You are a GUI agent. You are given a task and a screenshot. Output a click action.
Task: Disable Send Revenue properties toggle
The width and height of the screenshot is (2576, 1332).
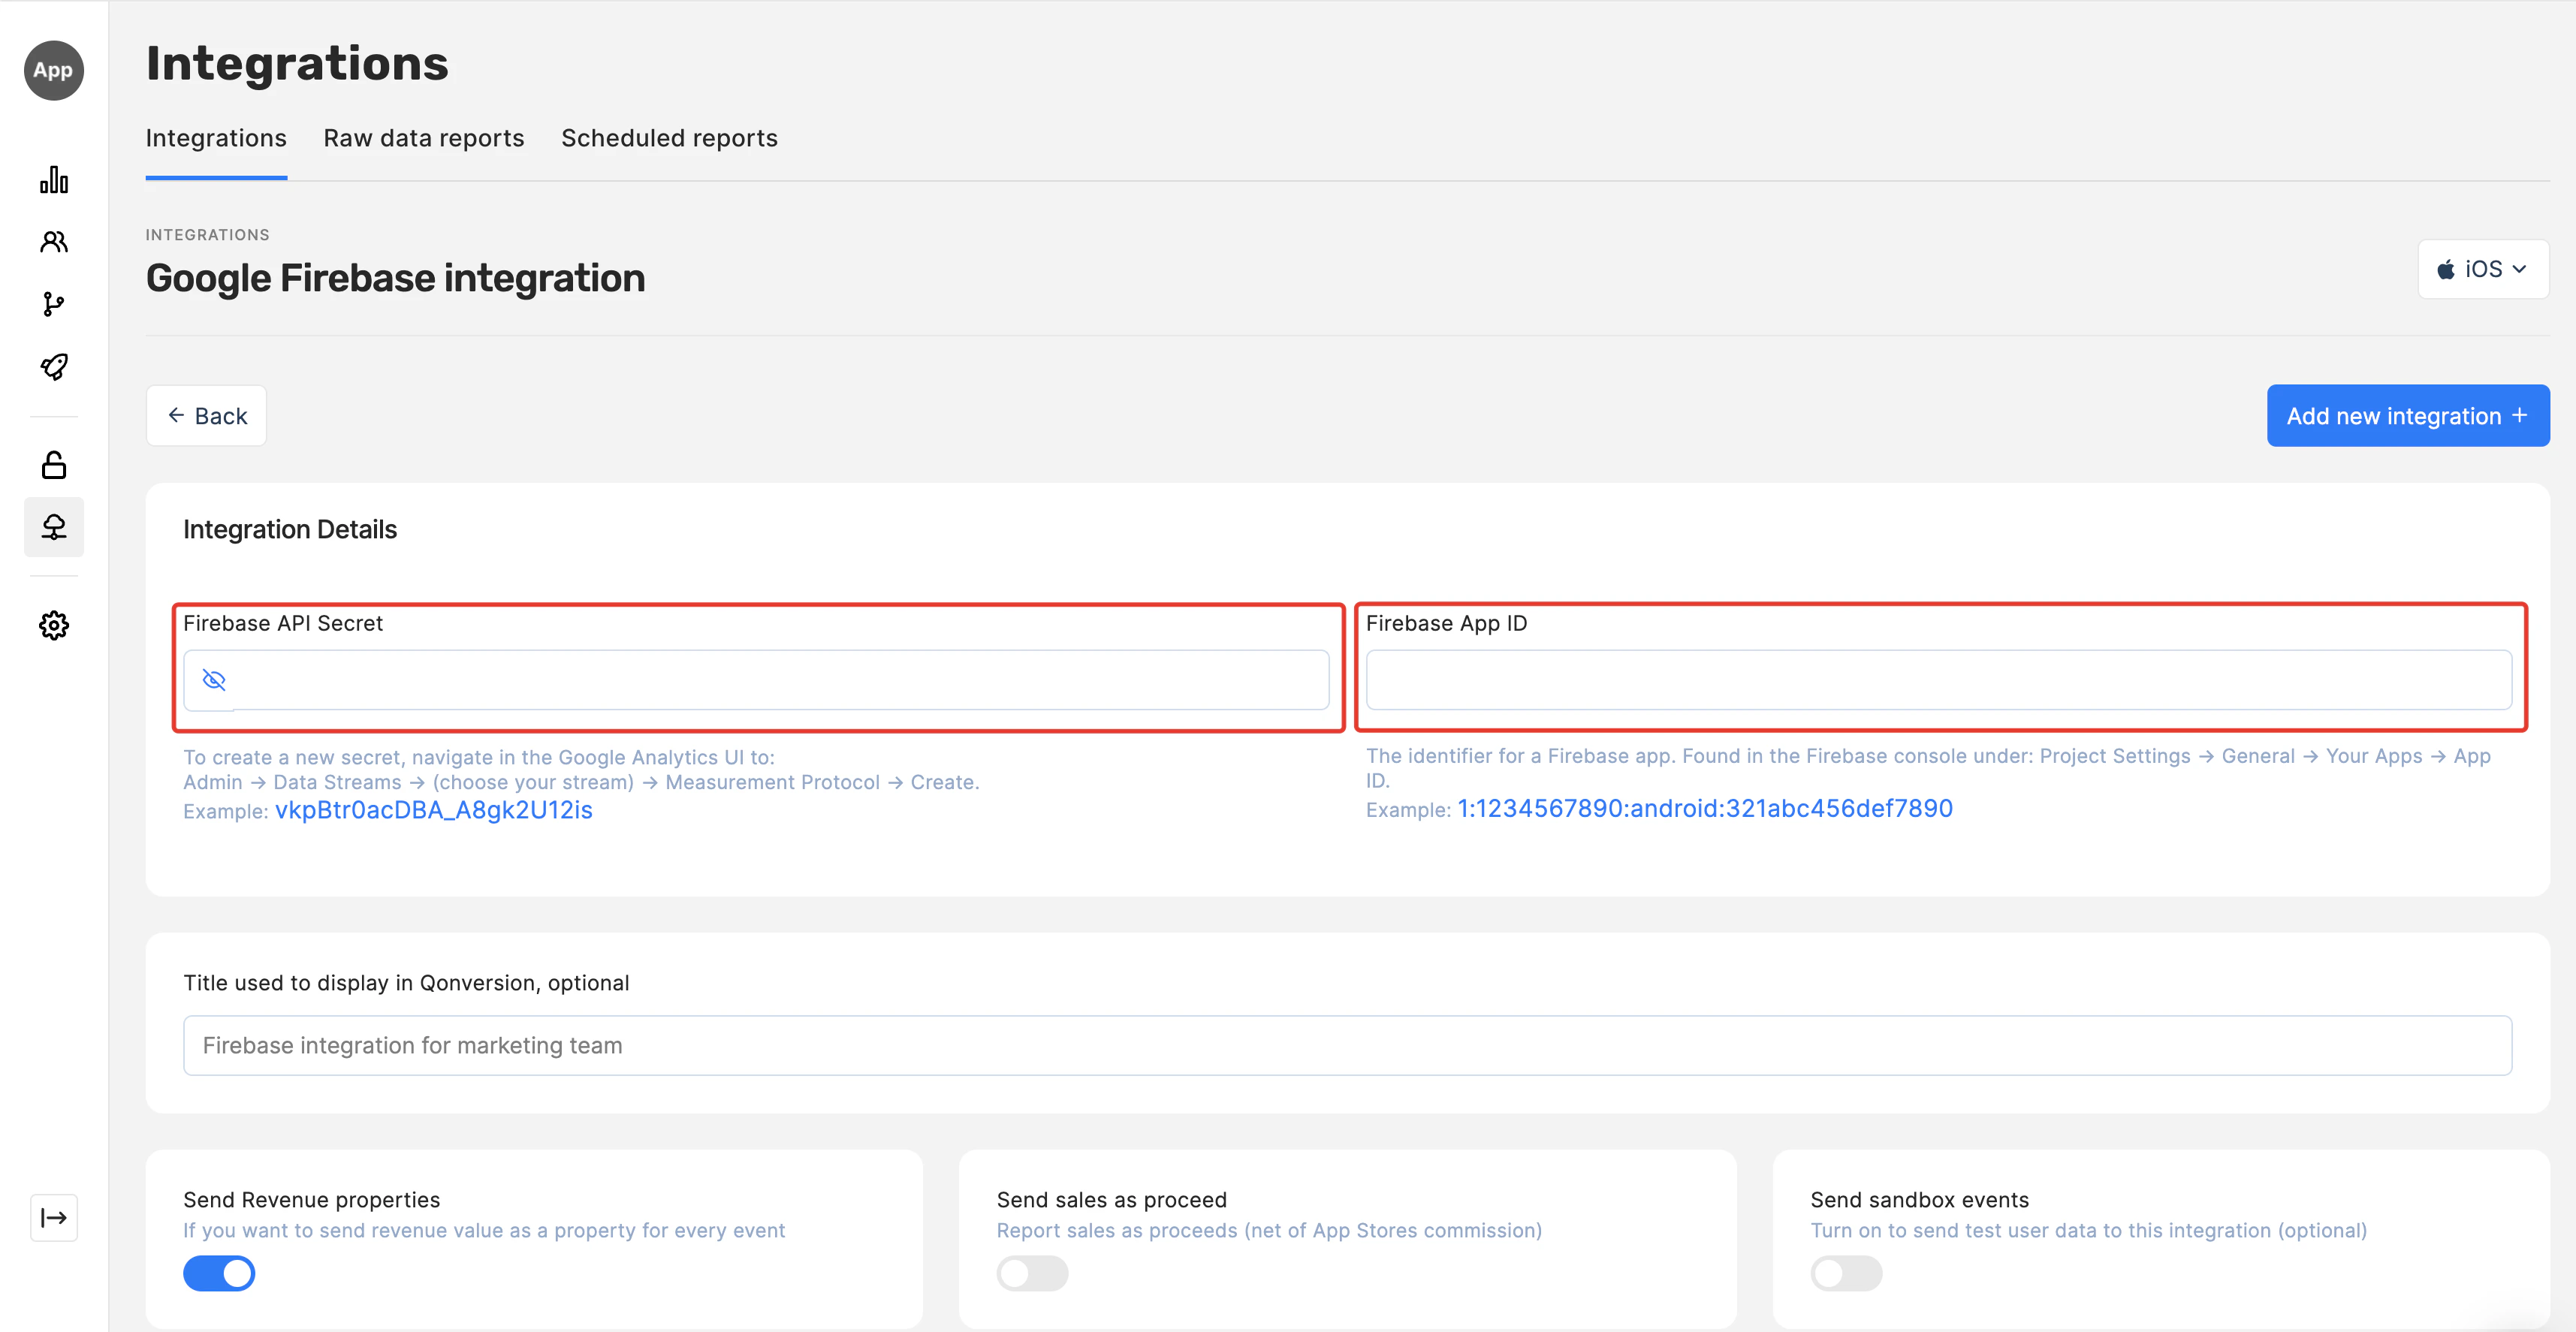219,1273
